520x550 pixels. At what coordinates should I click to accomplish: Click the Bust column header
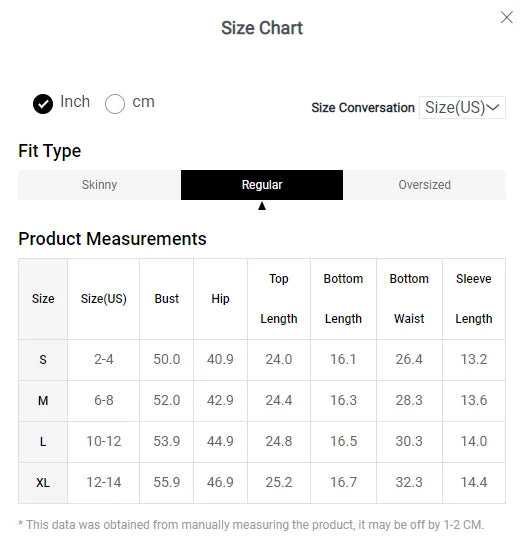[x=166, y=299]
